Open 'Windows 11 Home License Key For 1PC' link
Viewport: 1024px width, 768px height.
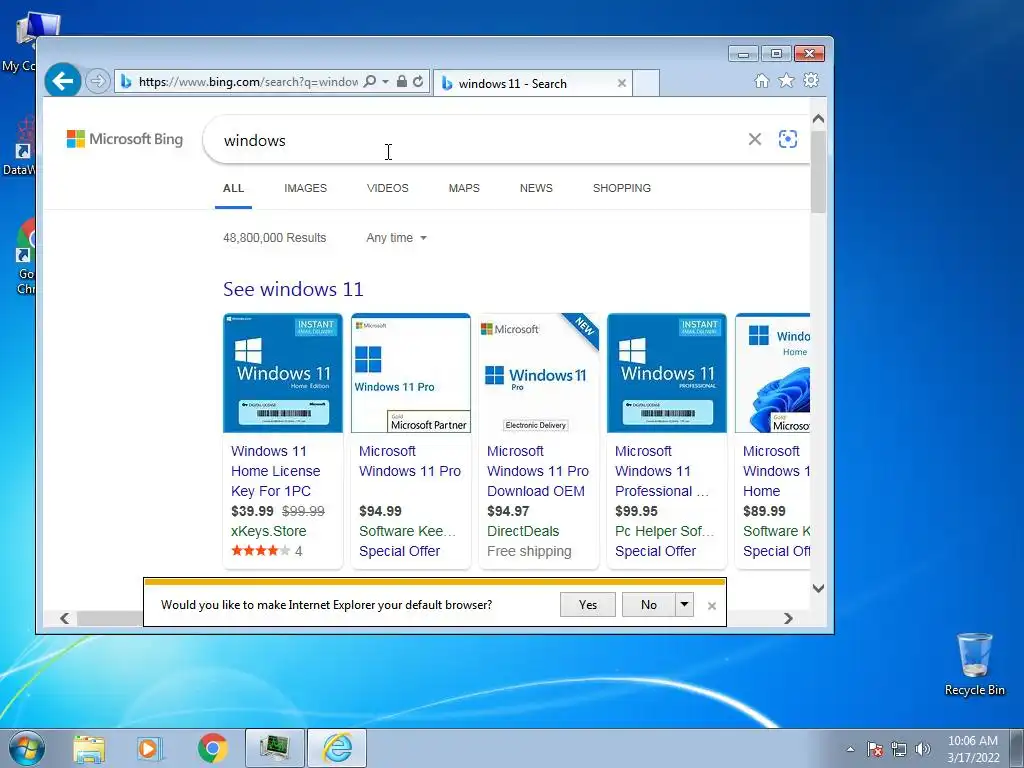click(276, 471)
